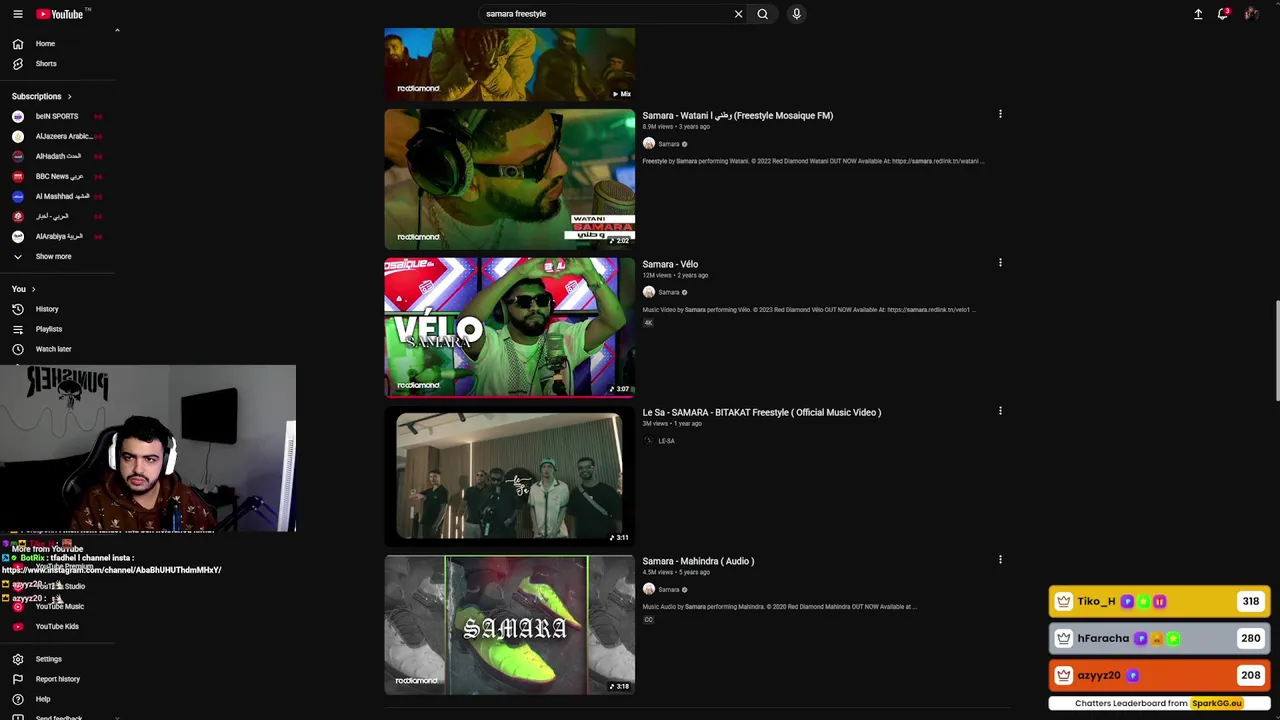1280x720 pixels.
Task: Expand the Subscriptions section header
Action: point(42,96)
